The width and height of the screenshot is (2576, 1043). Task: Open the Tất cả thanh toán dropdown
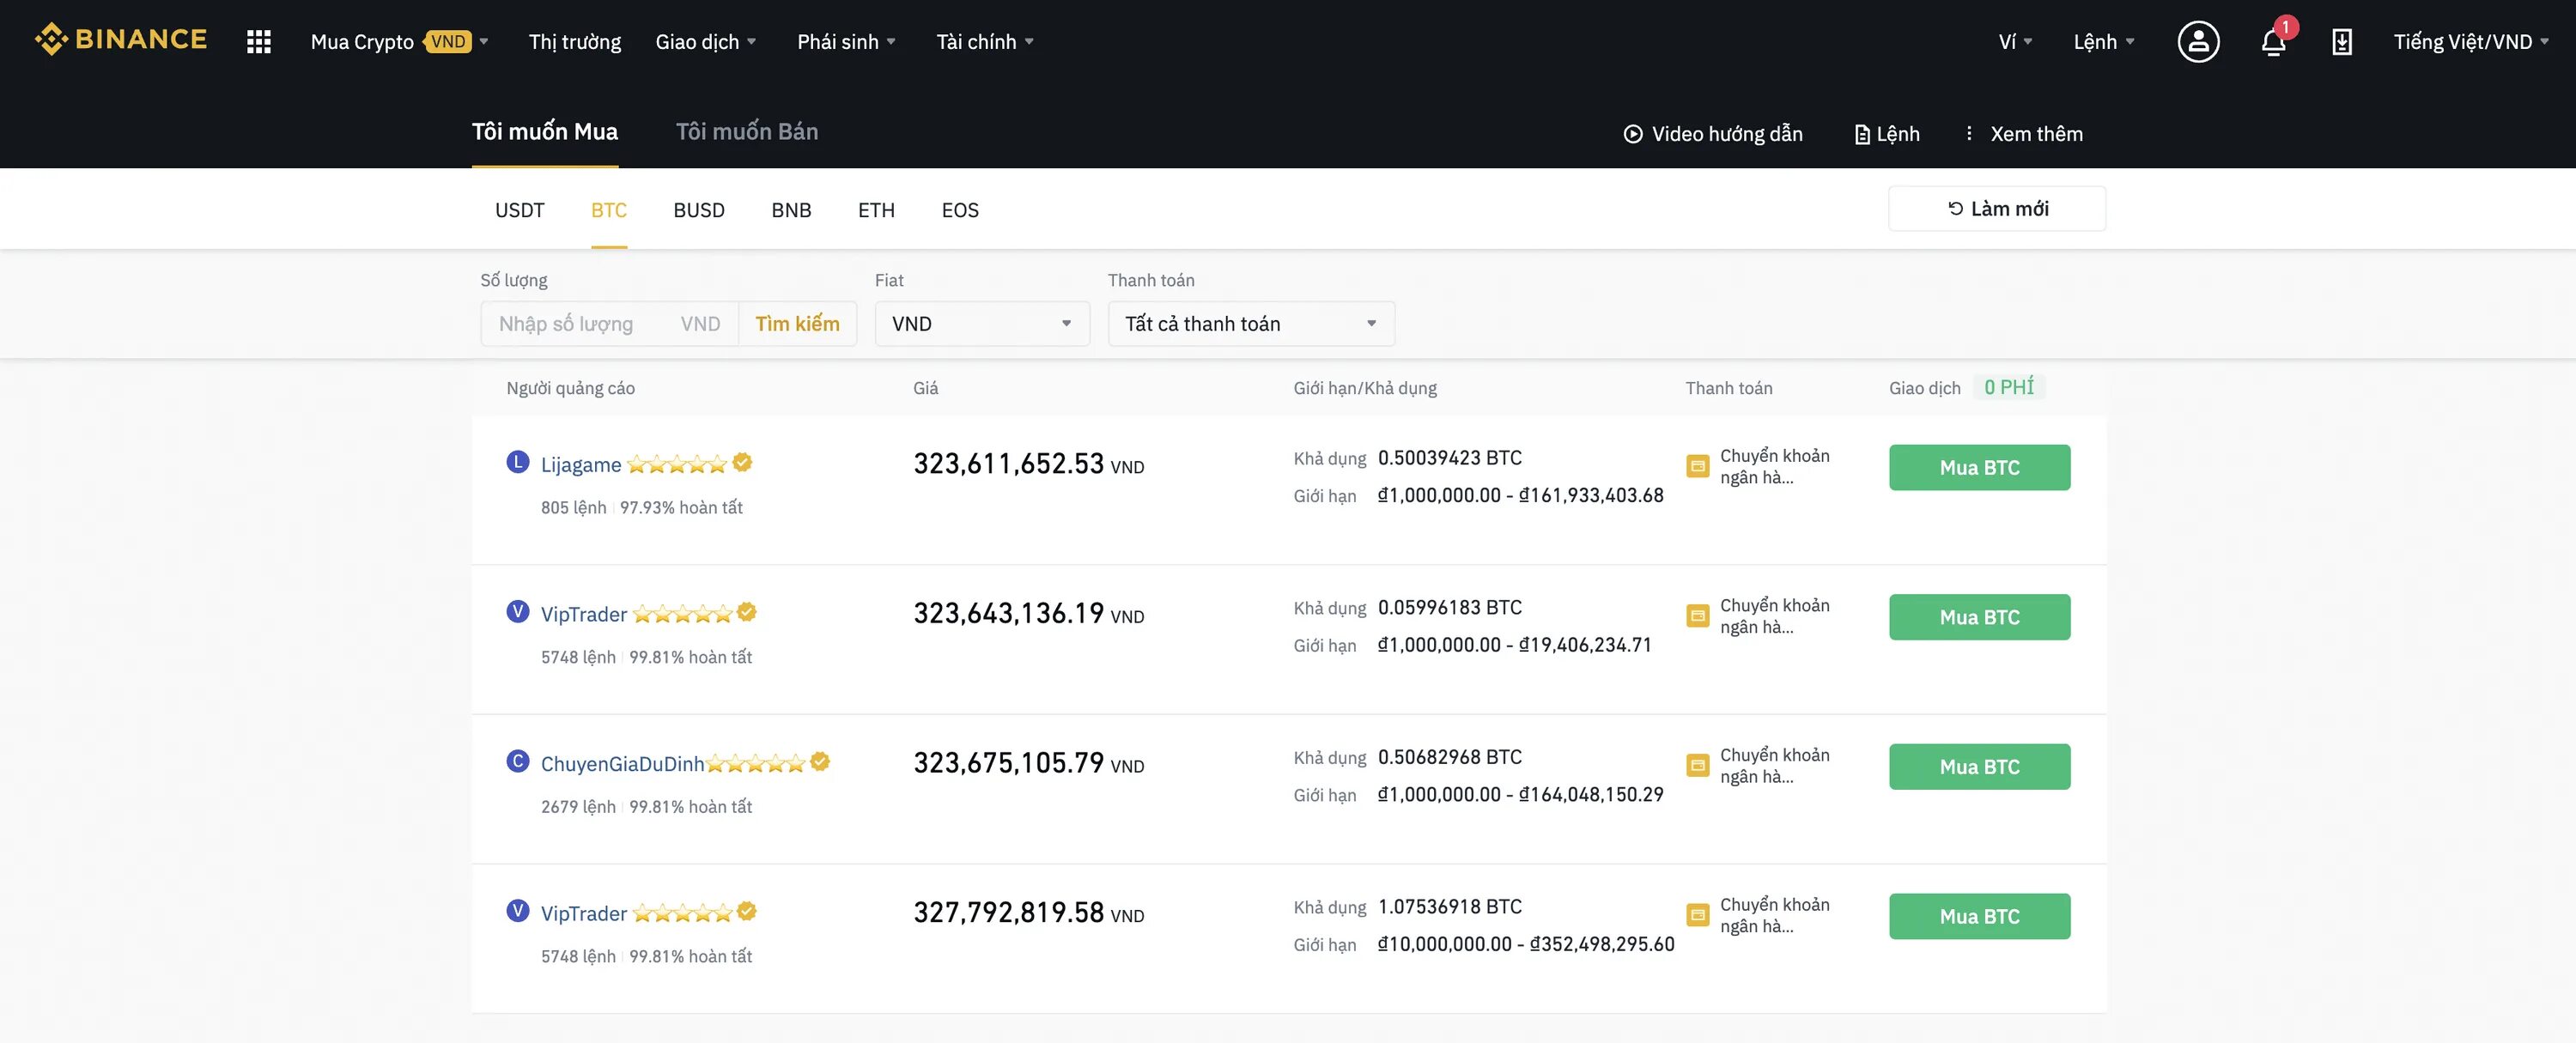pos(1251,324)
